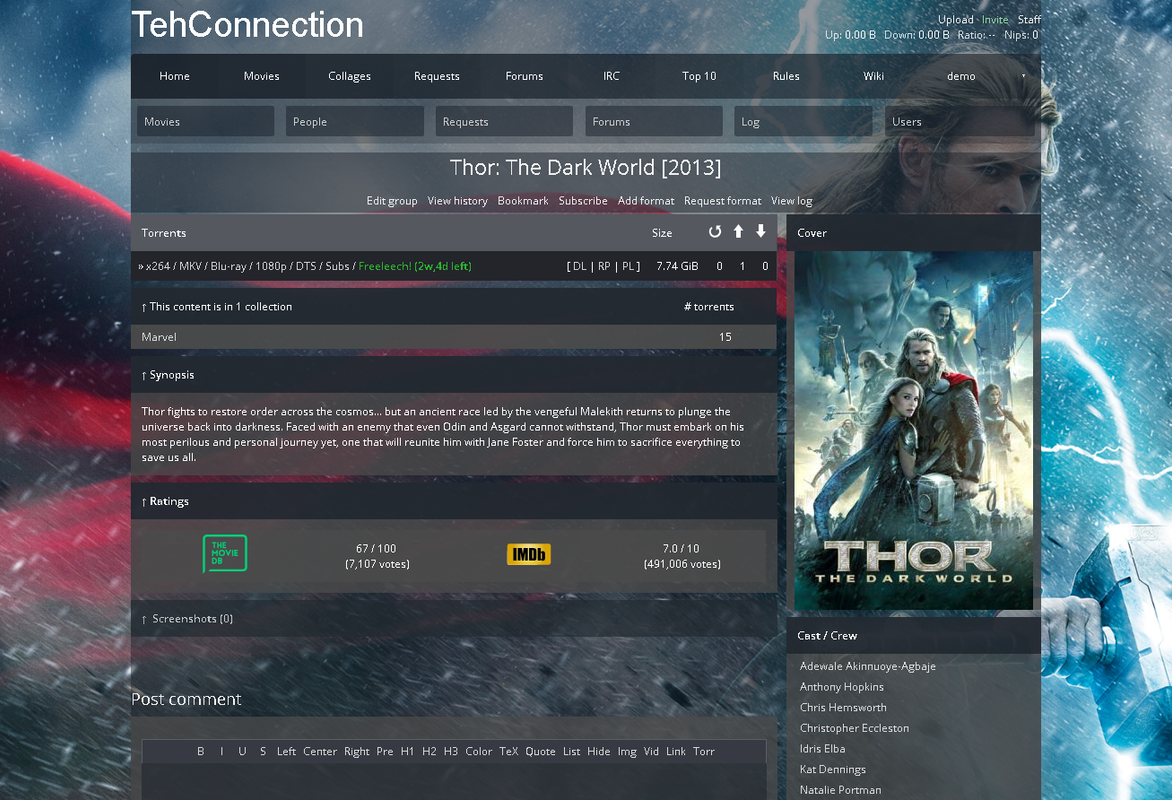This screenshot has width=1172, height=800.
Task: Subscribe to this movie's comments
Action: tap(583, 200)
